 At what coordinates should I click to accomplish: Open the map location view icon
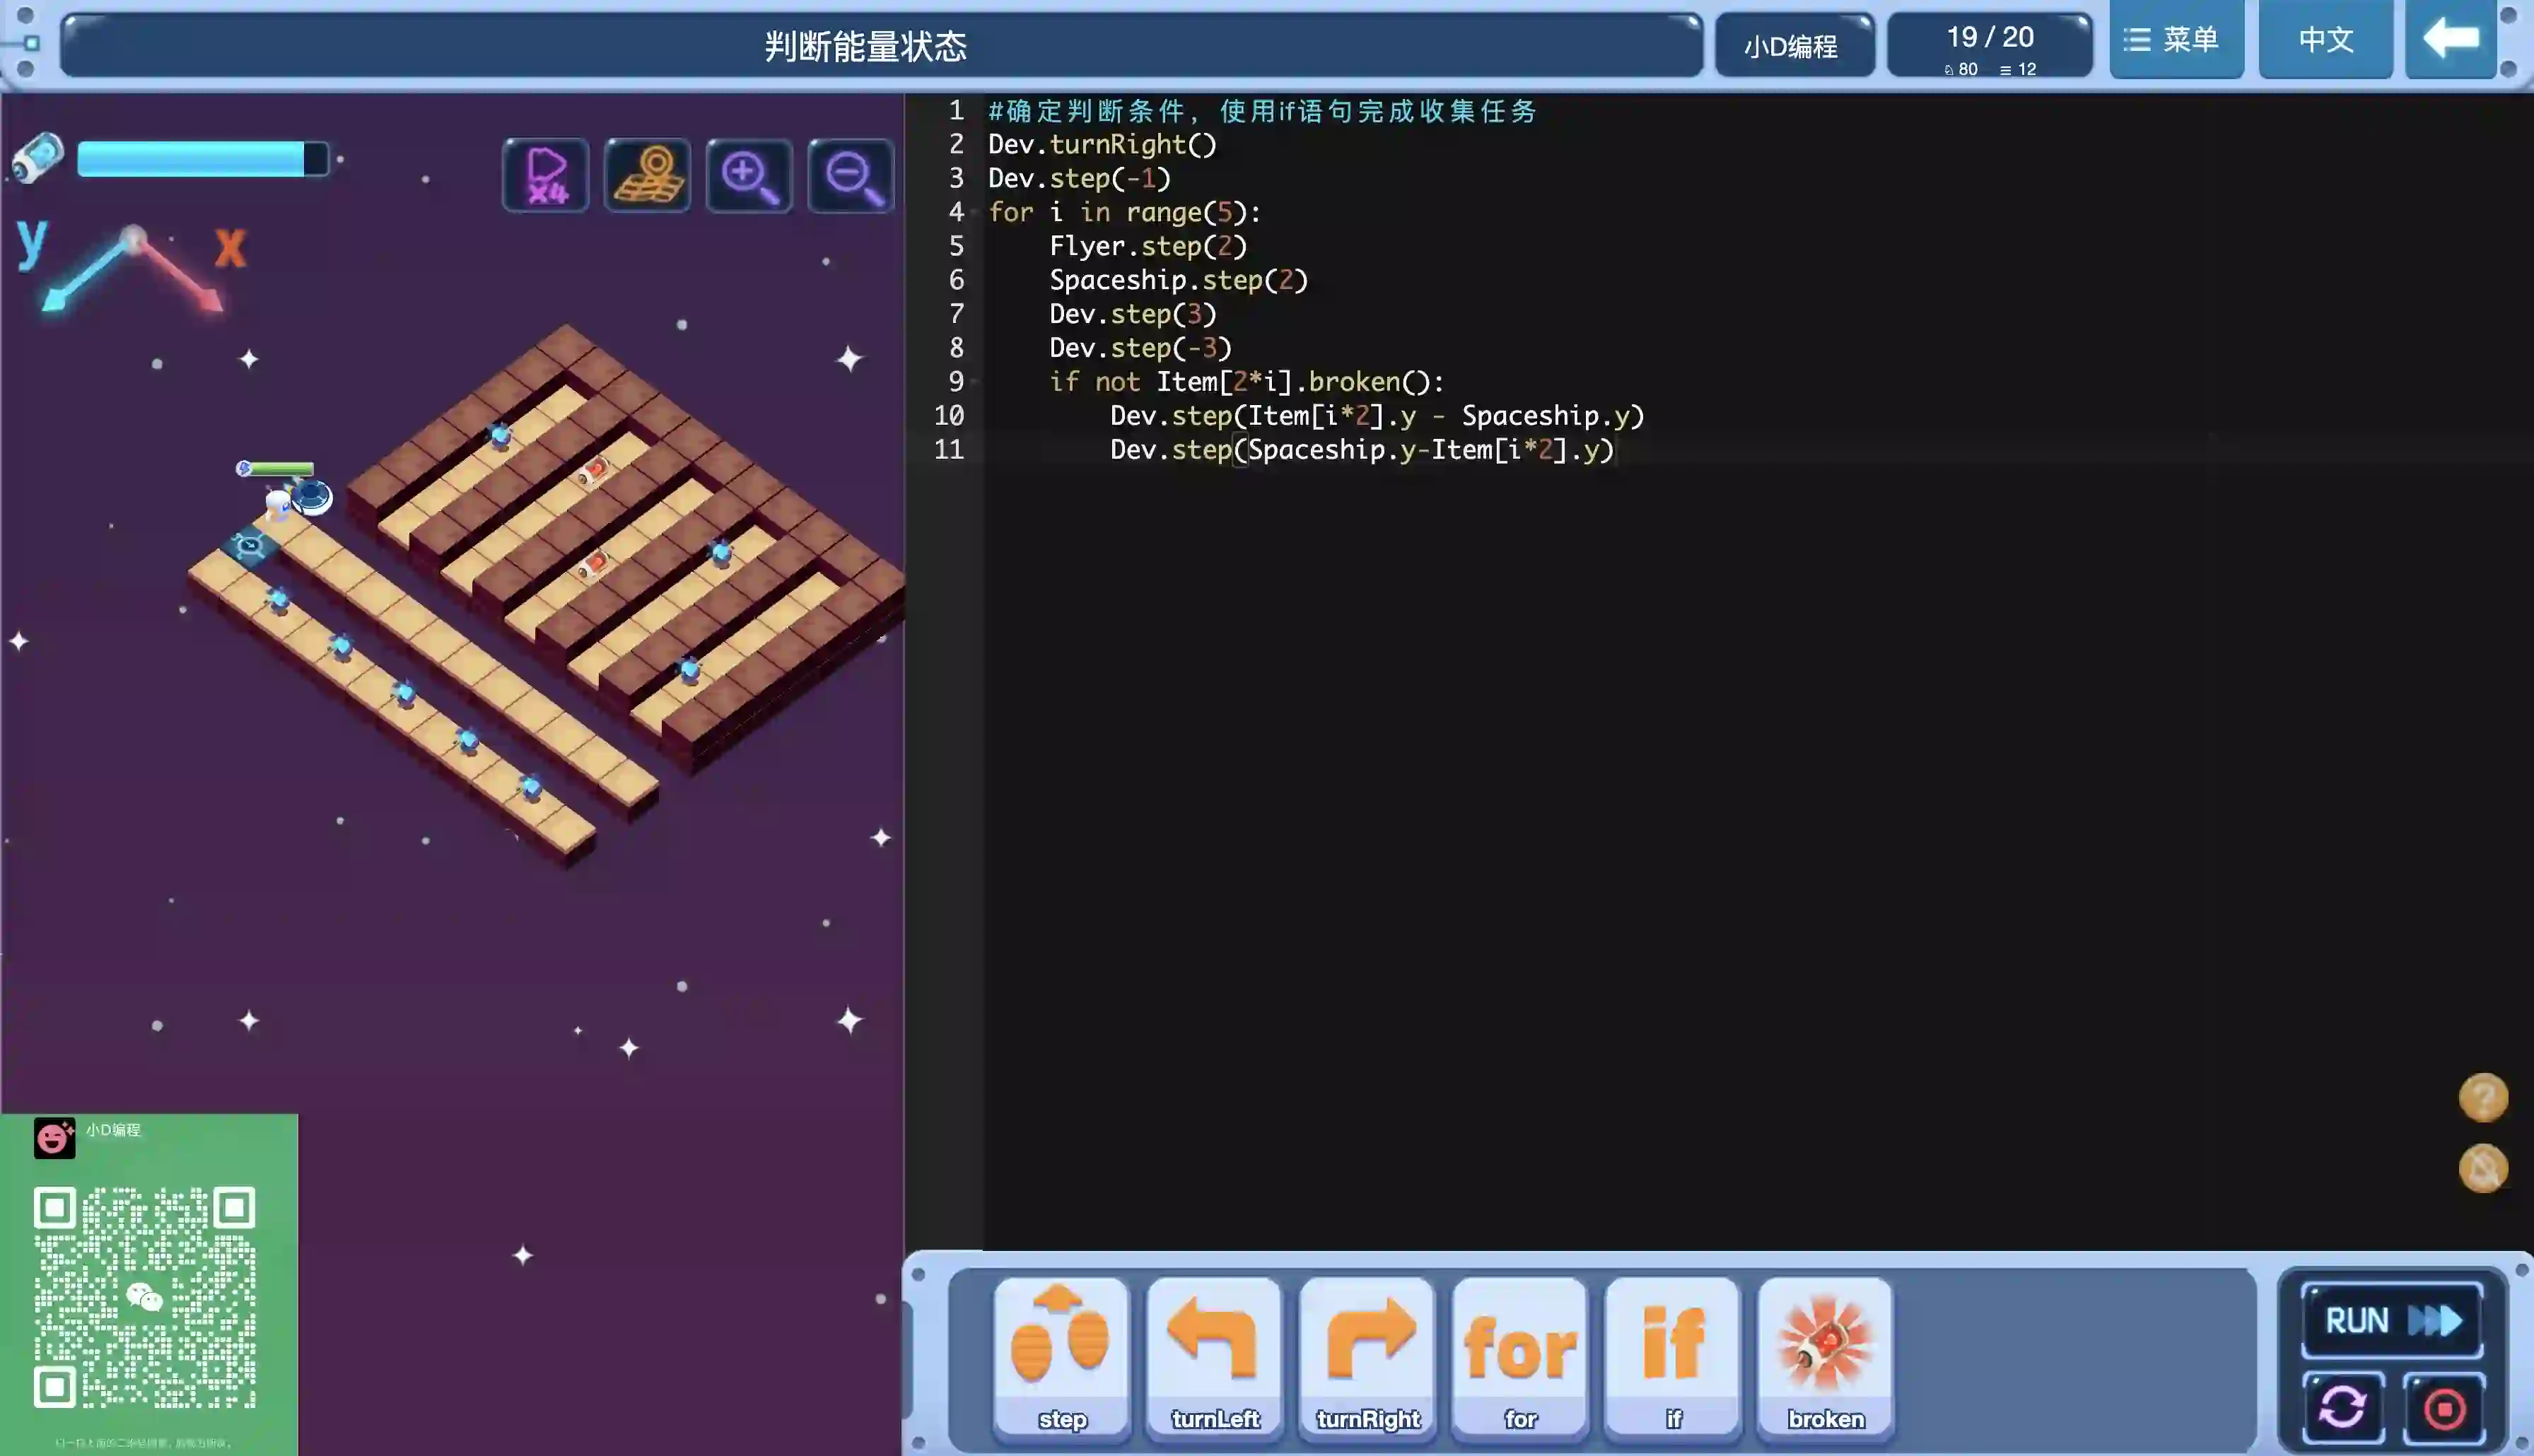coord(648,176)
